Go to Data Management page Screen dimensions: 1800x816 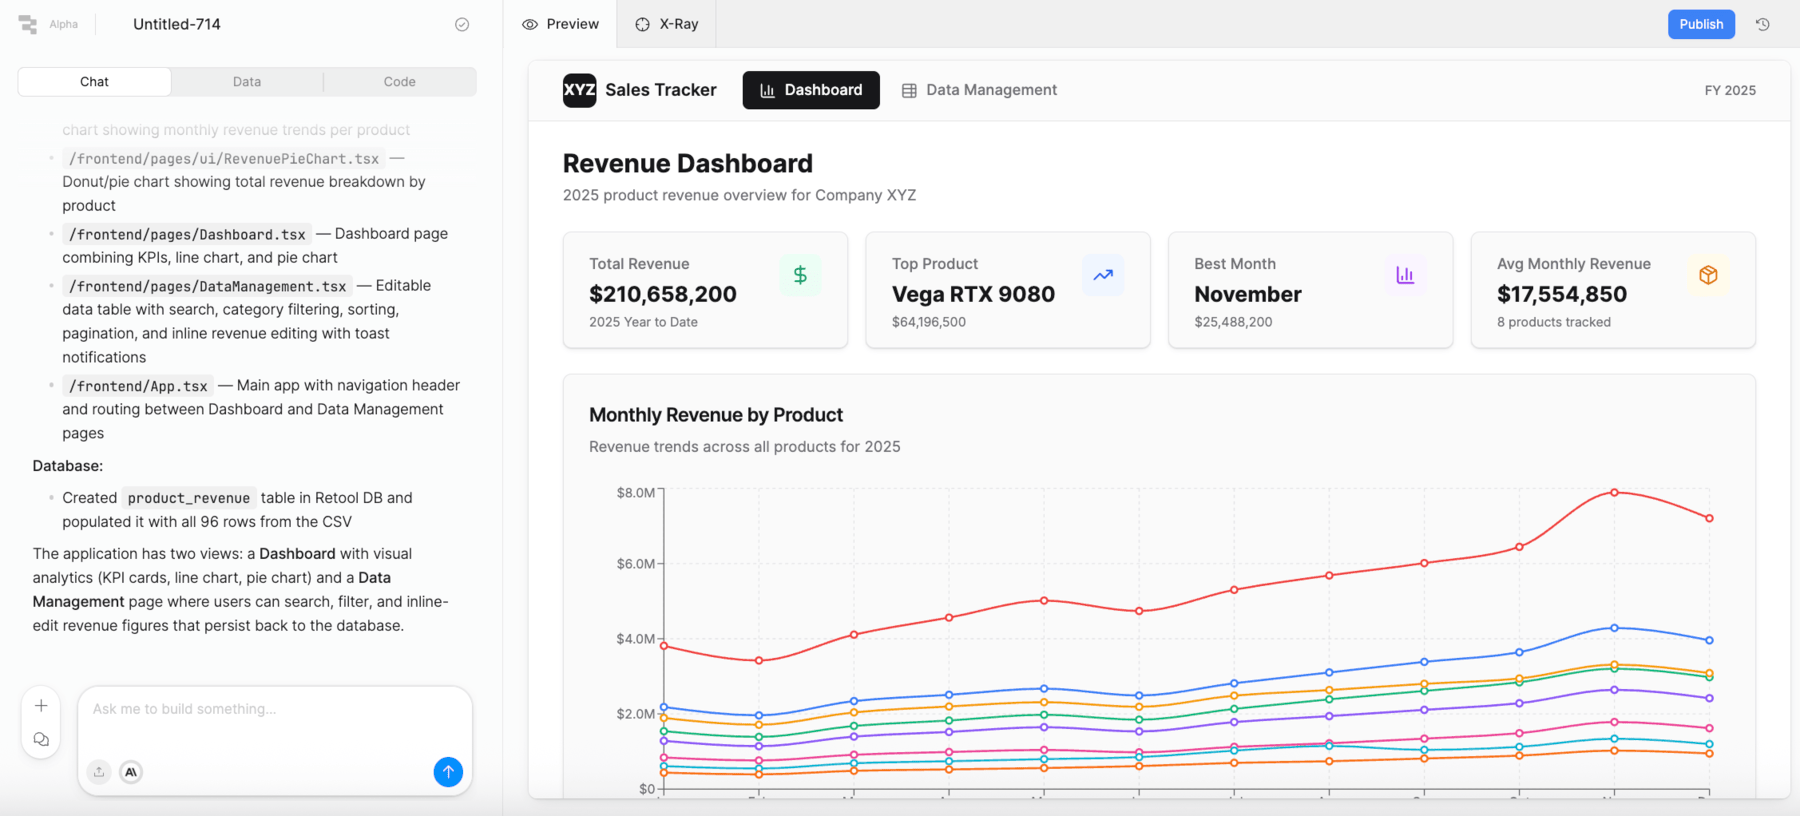click(980, 90)
